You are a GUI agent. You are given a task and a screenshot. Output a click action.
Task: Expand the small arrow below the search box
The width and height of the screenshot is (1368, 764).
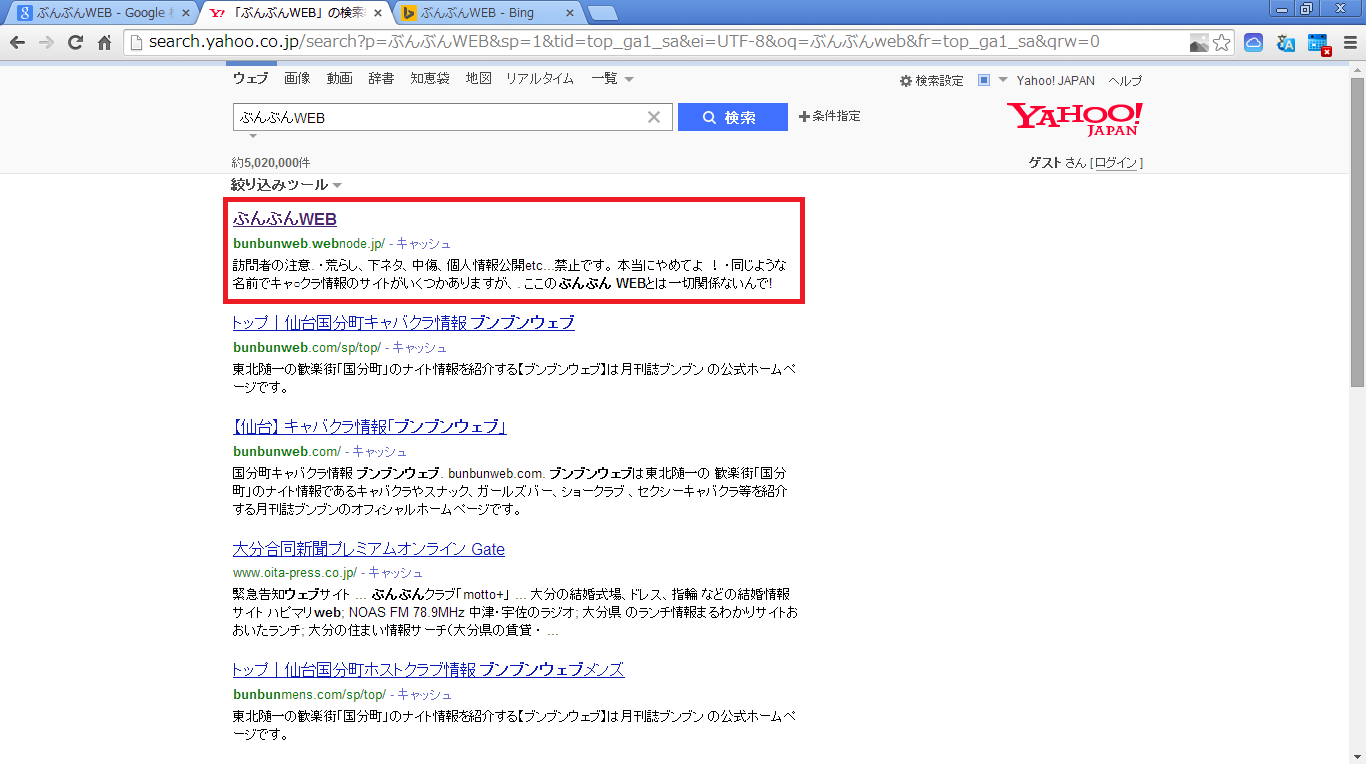[253, 136]
